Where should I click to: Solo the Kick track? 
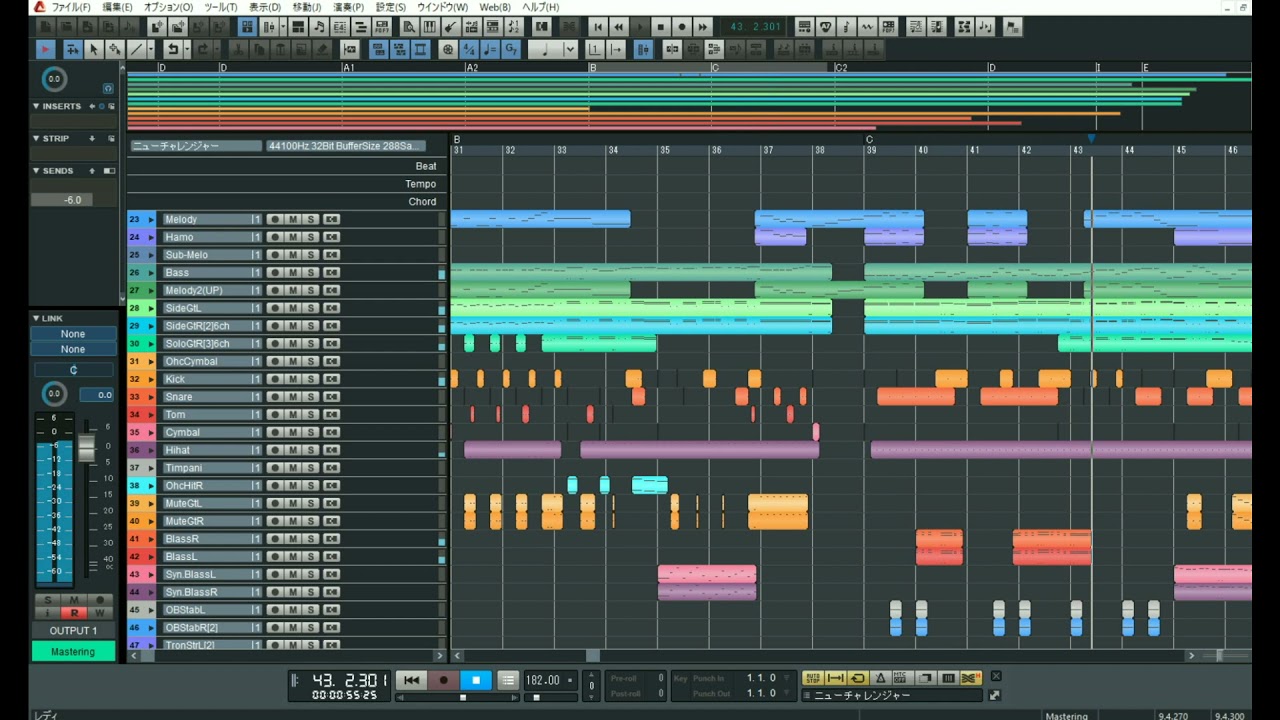coord(311,380)
